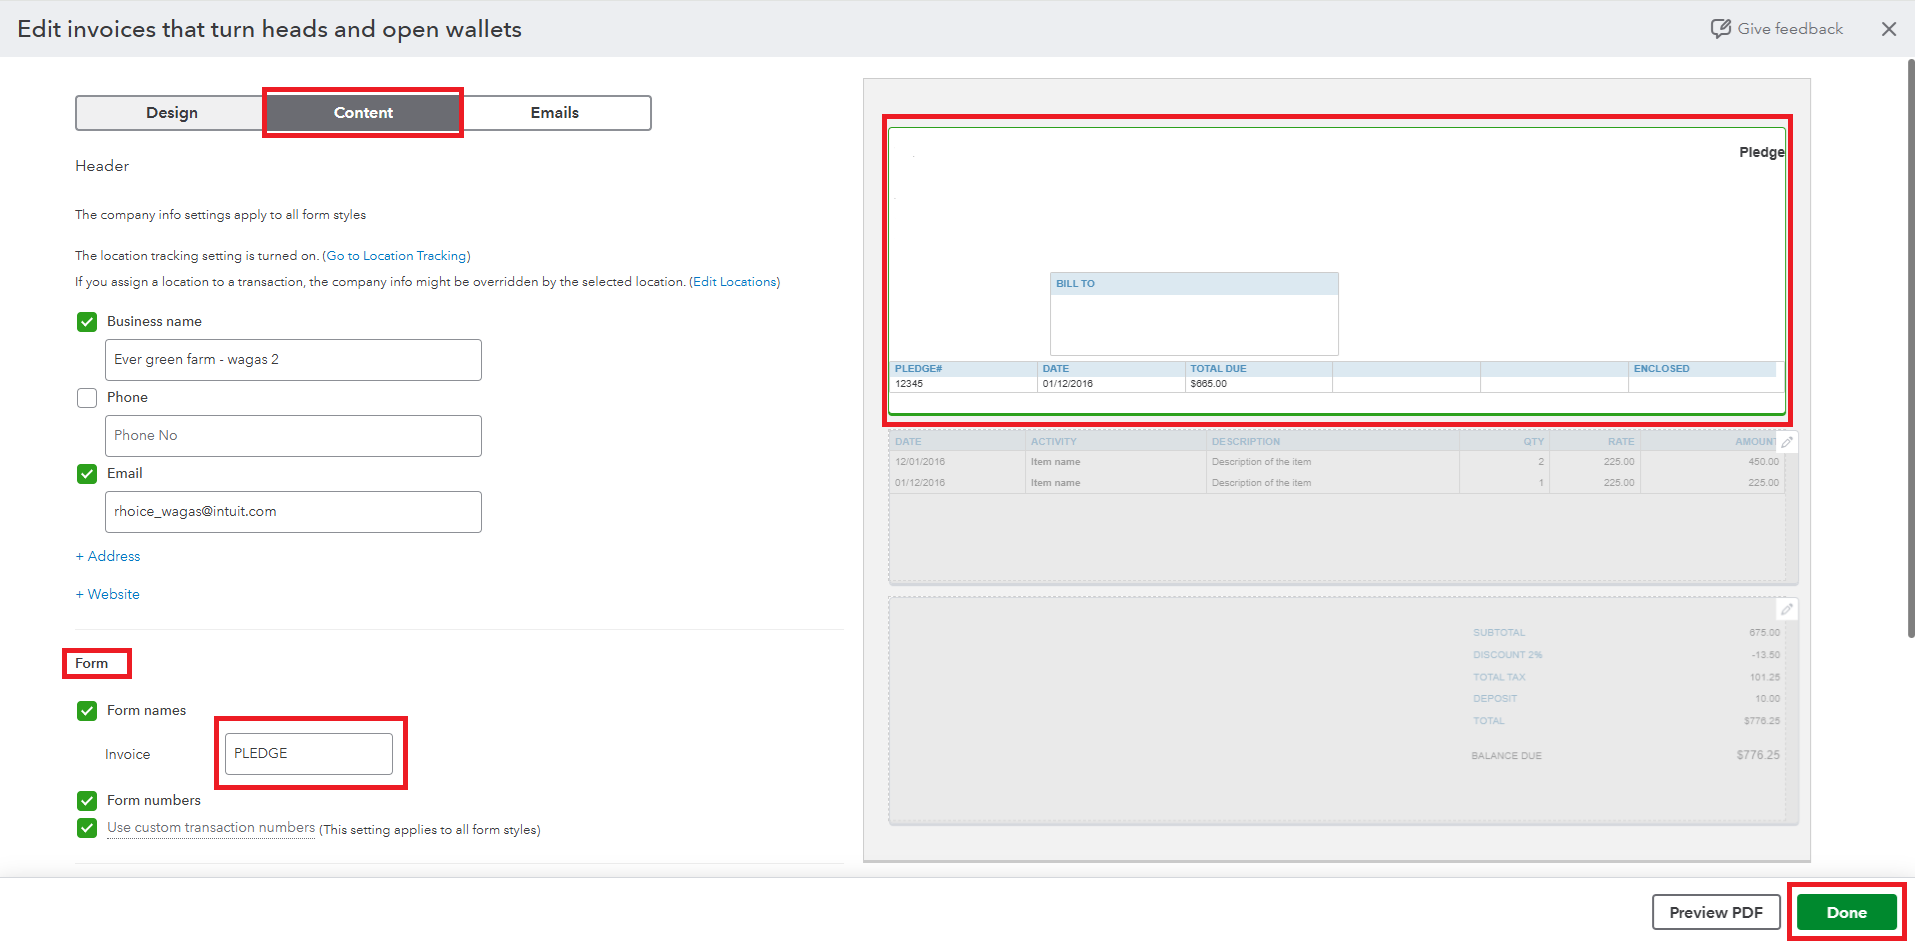Click the Invoice form name field containing PLEDGE

(308, 754)
